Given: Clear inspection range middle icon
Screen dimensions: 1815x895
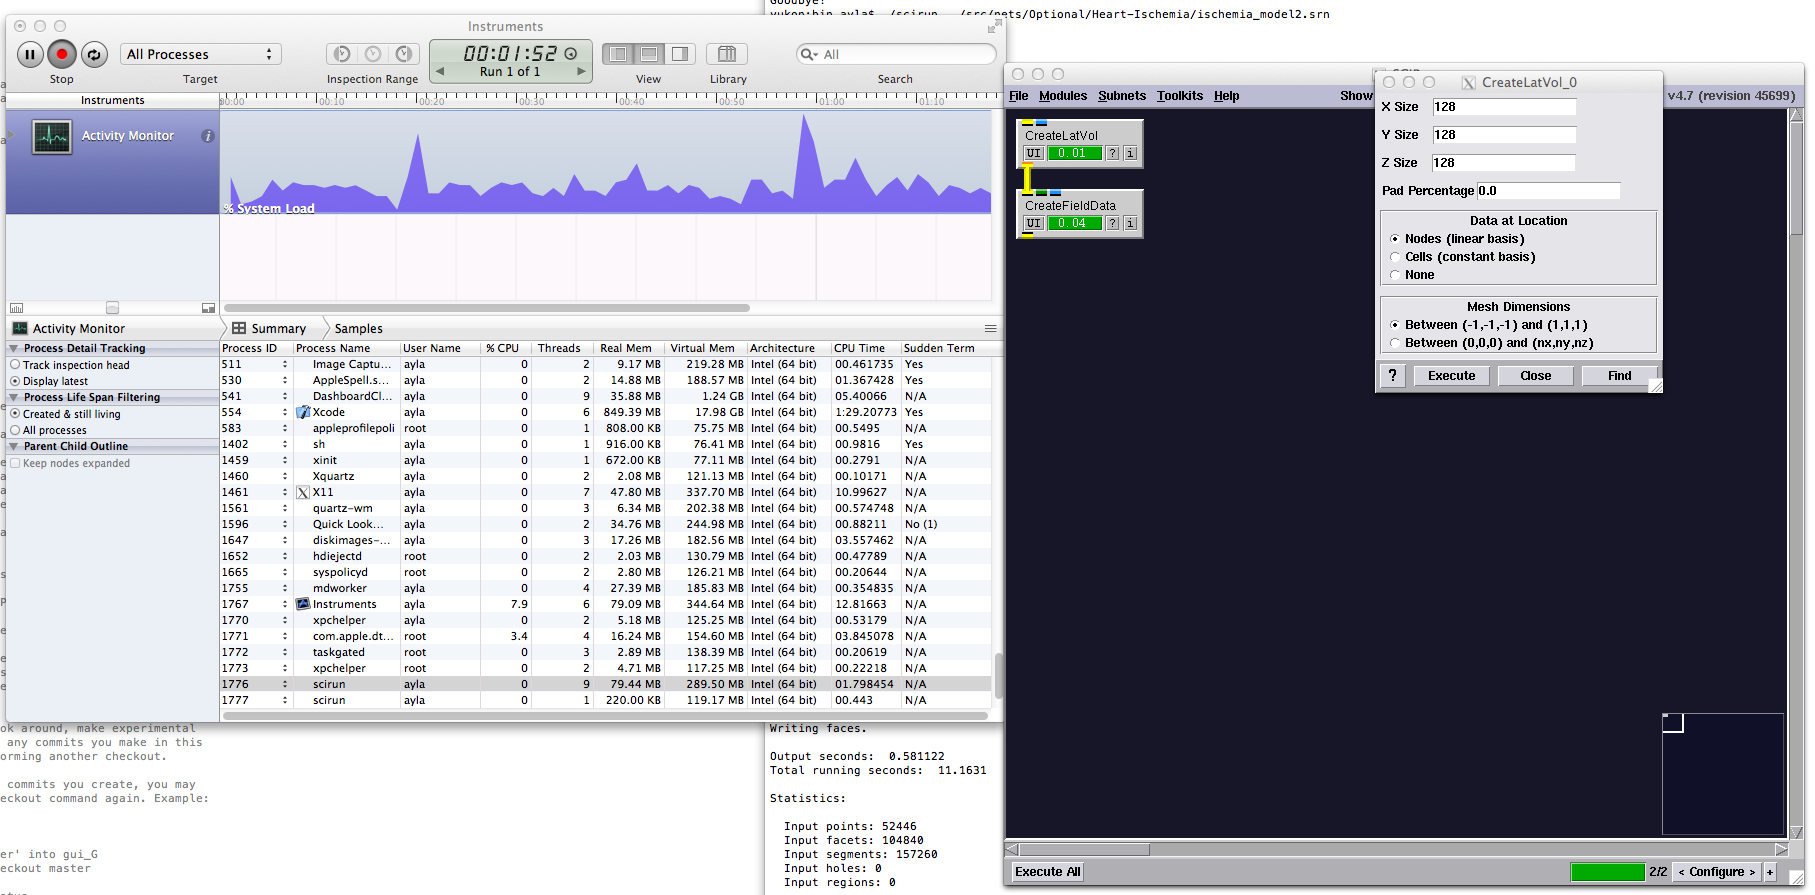Looking at the screenshot, I should point(373,54).
